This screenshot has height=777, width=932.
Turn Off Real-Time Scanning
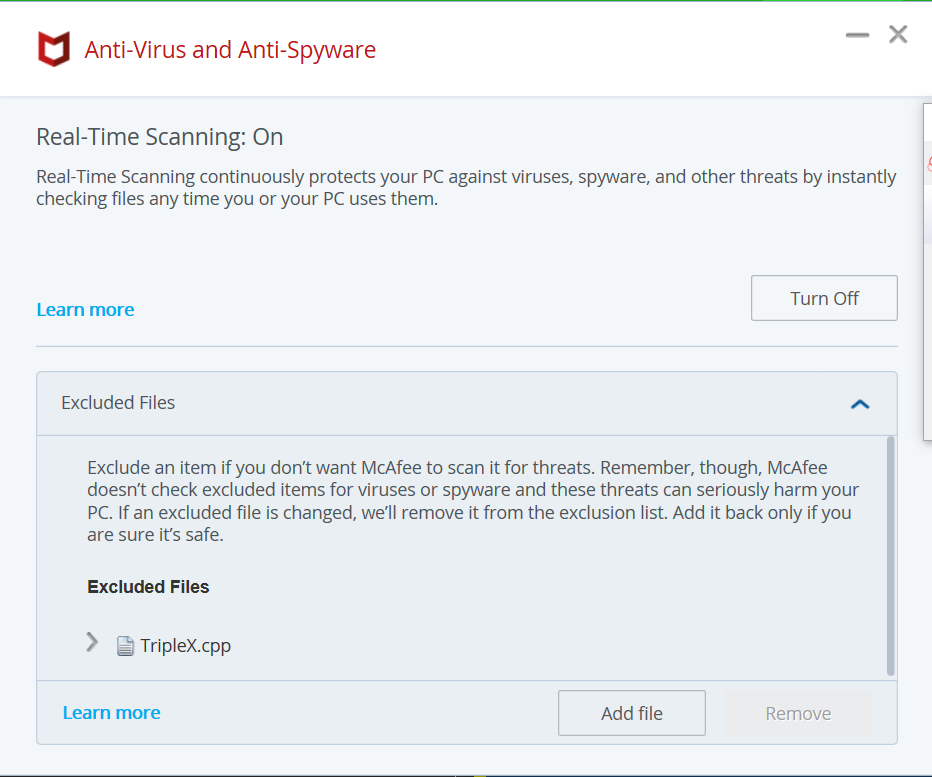(x=824, y=298)
